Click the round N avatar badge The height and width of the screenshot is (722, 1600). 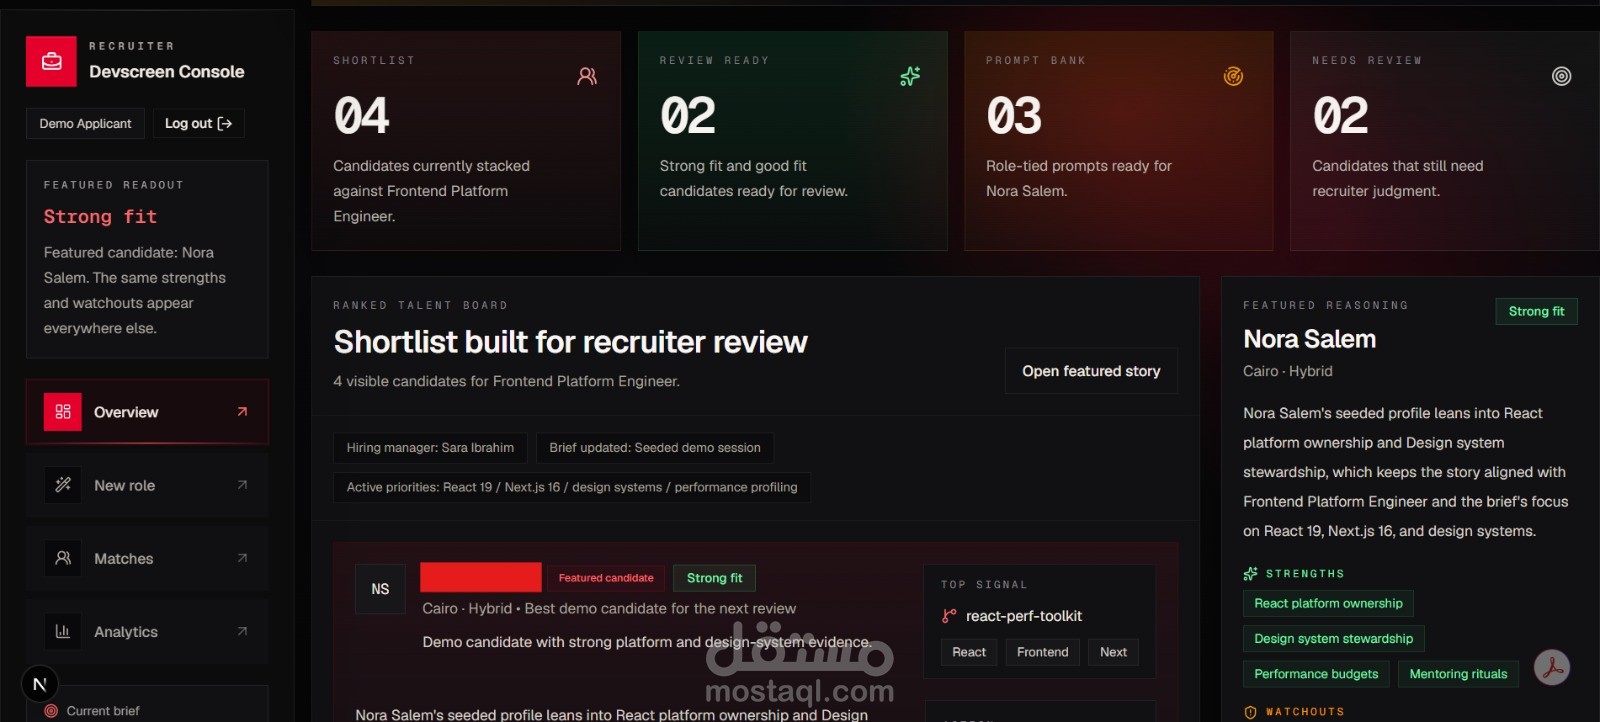(x=40, y=684)
